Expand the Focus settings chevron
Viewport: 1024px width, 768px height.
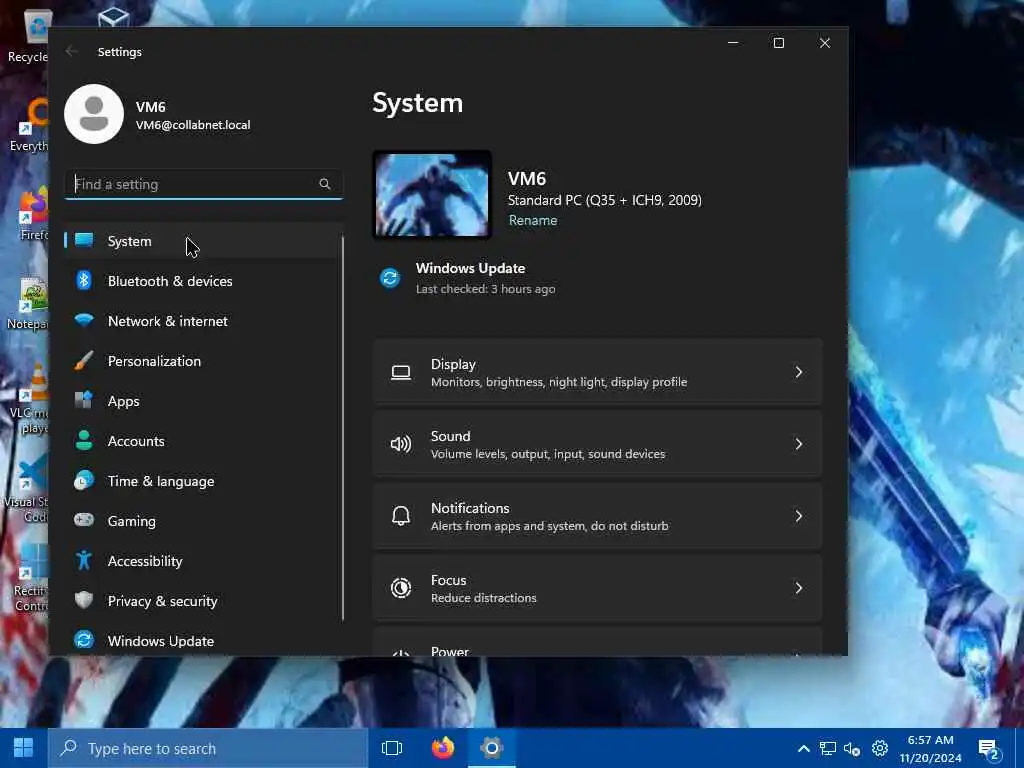(799, 588)
